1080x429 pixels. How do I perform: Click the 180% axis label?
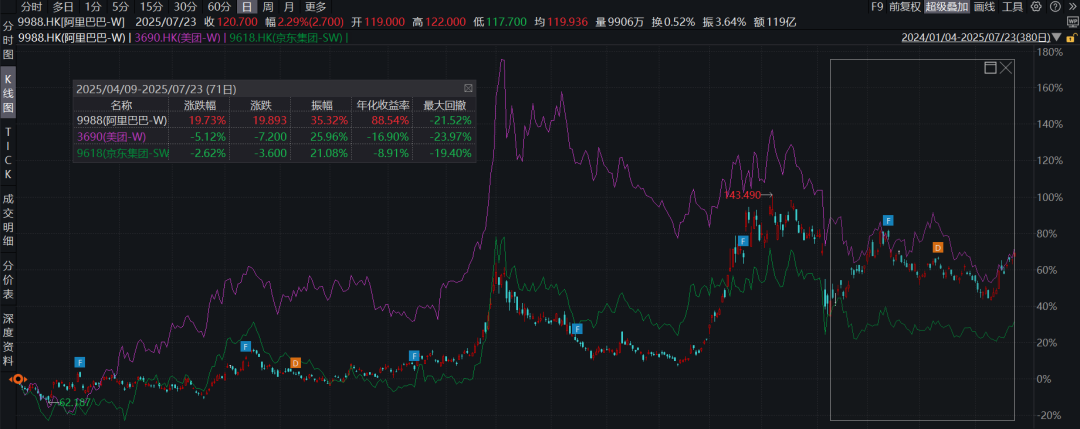(1050, 52)
